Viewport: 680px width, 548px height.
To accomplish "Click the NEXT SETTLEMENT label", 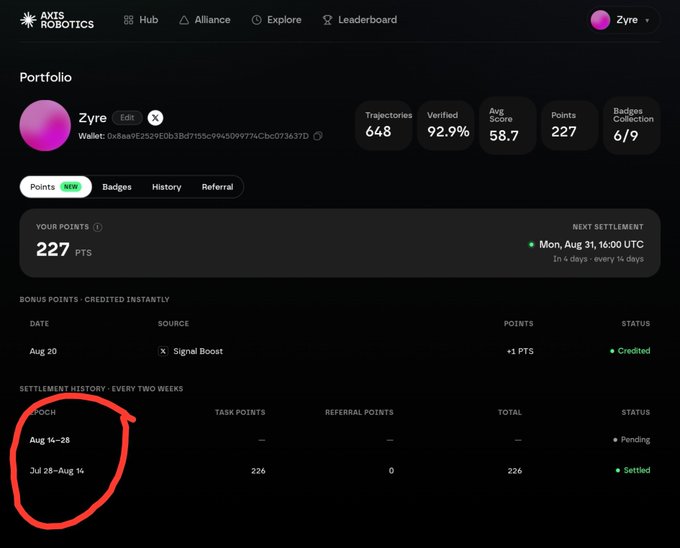I will point(608,227).
